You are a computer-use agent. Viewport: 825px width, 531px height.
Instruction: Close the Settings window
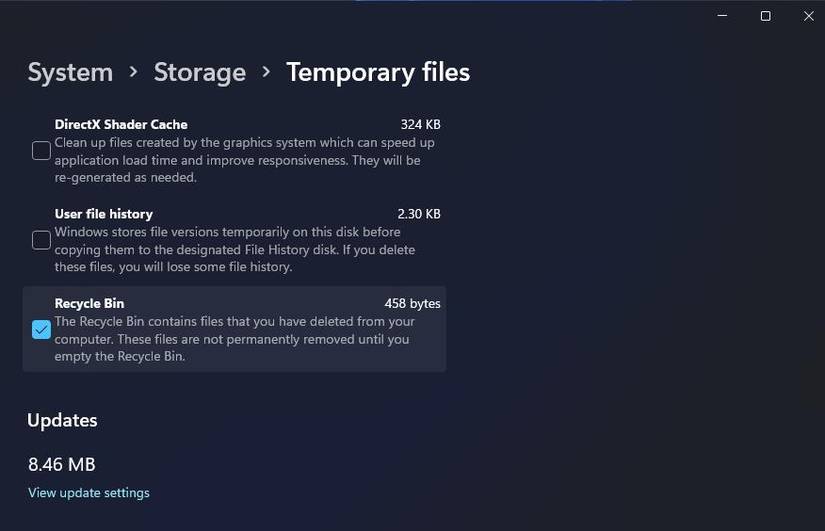tap(809, 16)
